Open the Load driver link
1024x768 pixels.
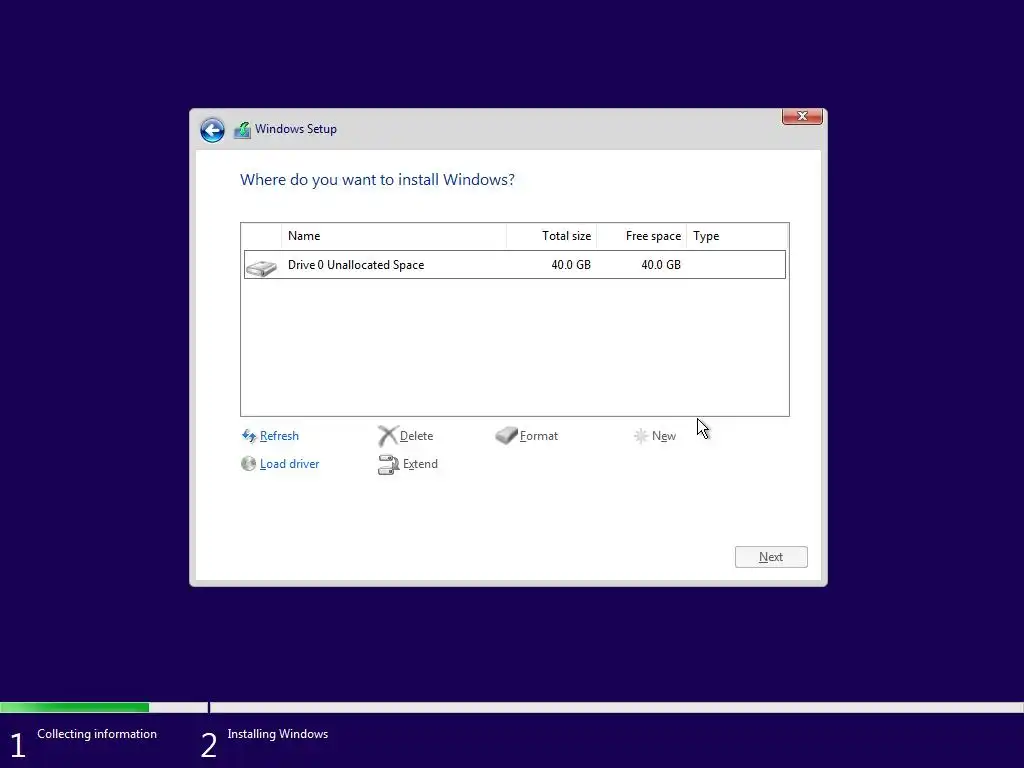coord(289,464)
